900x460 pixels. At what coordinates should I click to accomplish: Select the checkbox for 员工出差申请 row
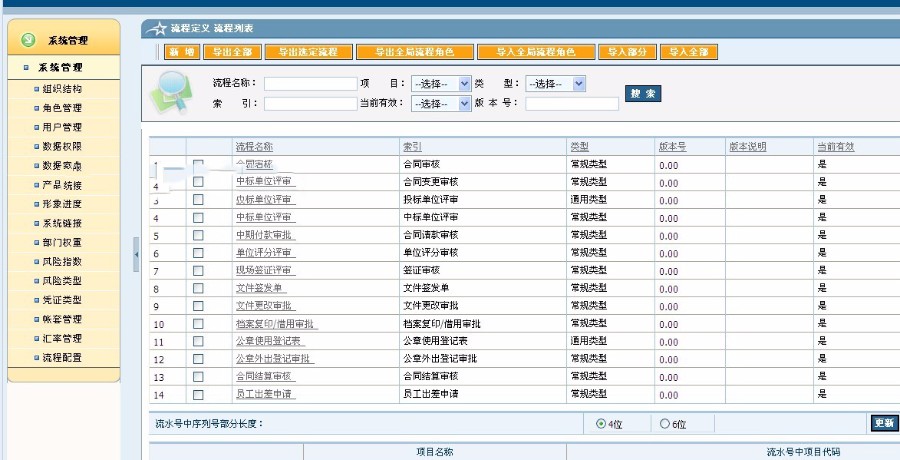click(198, 395)
